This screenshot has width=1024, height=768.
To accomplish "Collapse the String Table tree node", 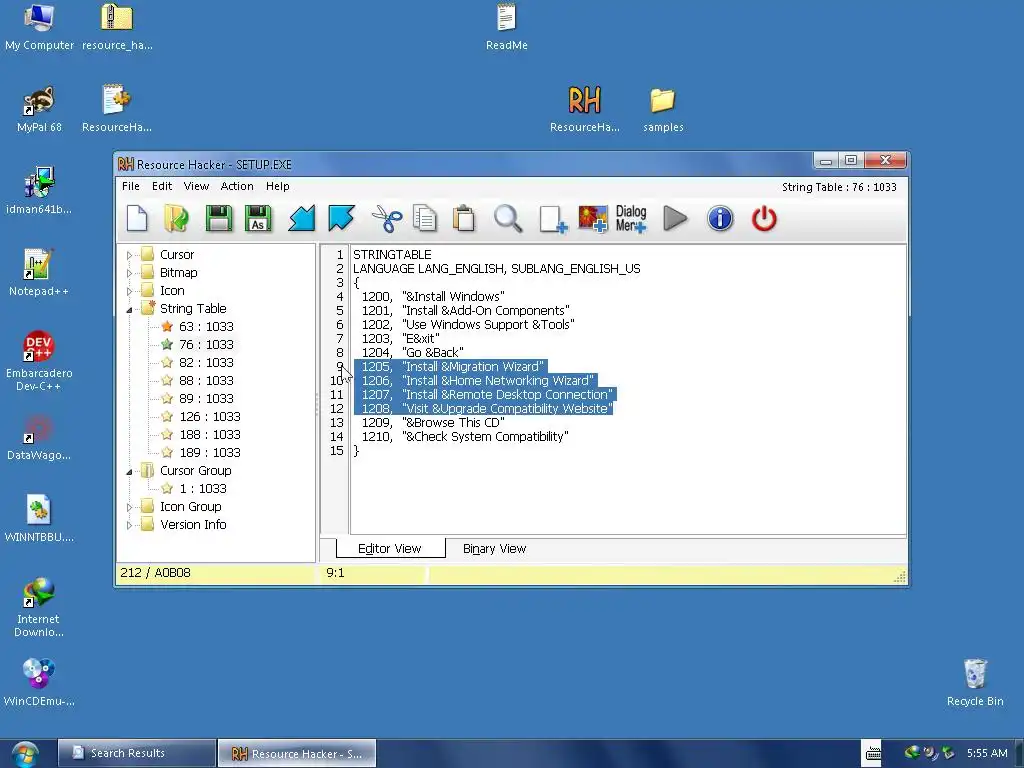I will pyautogui.click(x=129, y=310).
